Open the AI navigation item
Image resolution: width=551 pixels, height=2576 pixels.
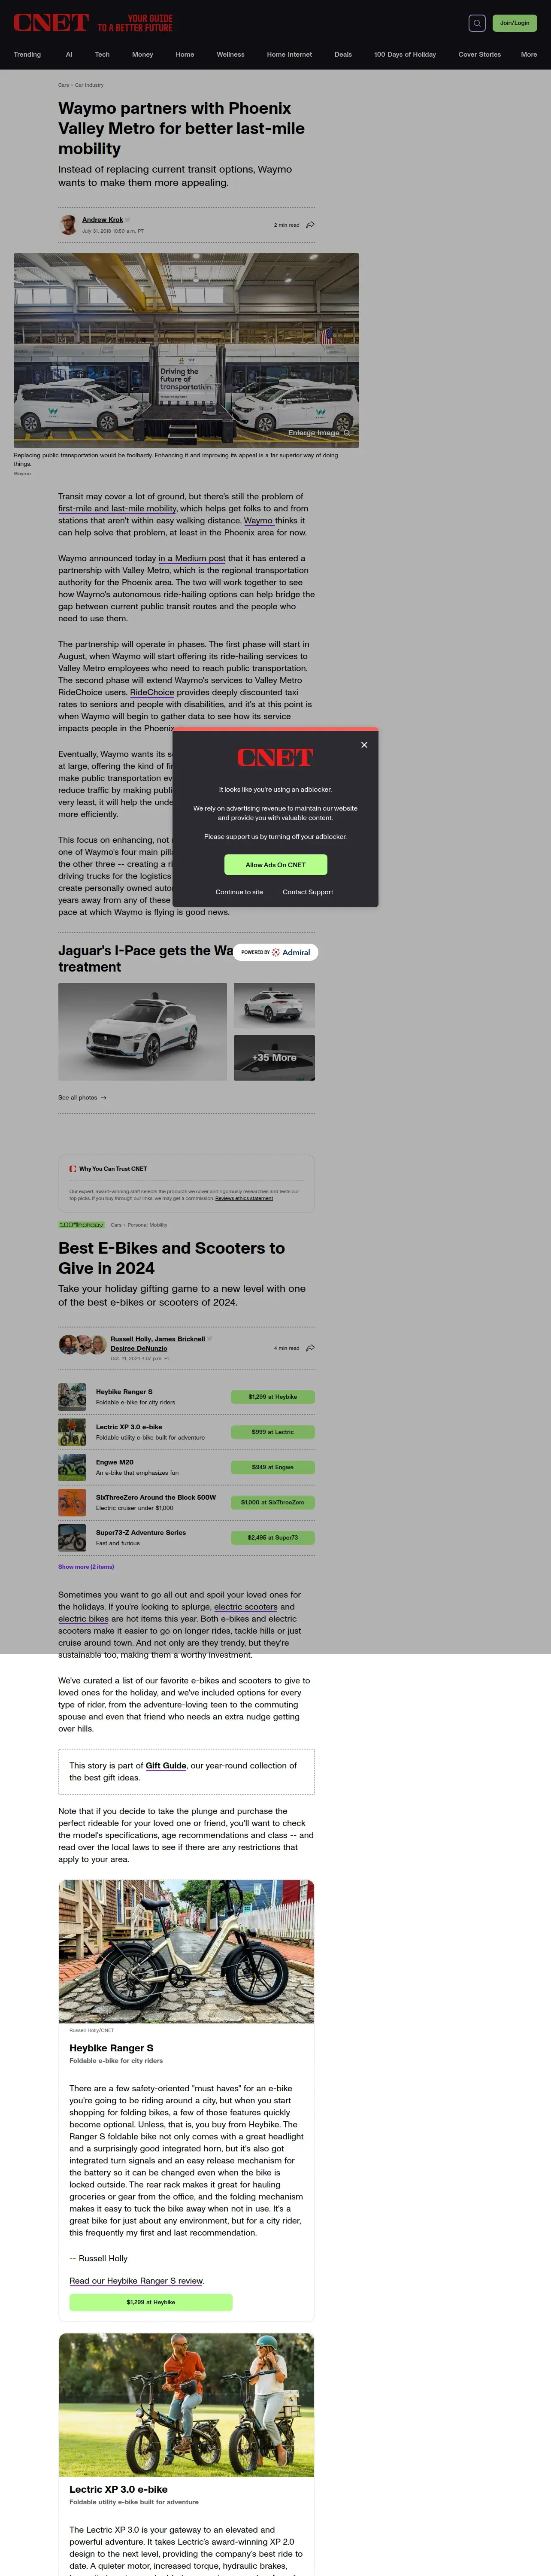pyautogui.click(x=69, y=55)
